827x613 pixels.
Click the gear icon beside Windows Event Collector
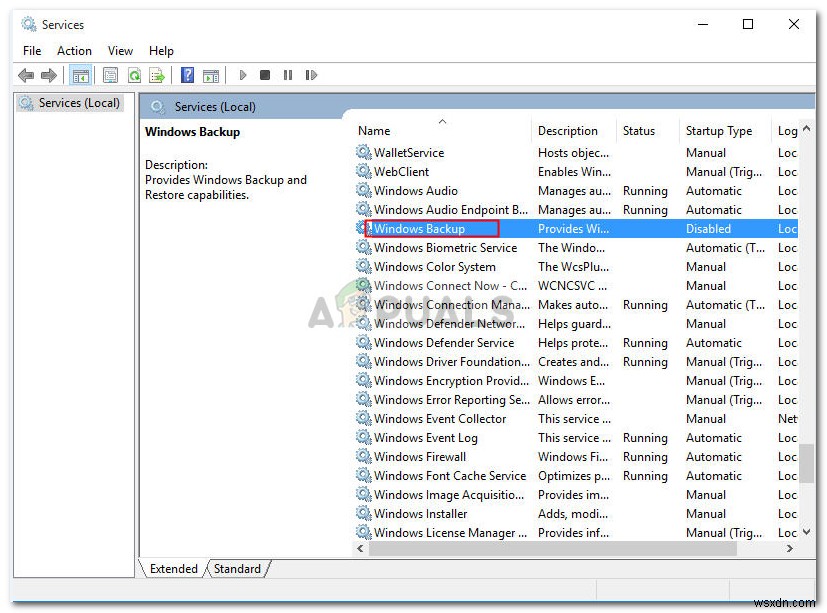pos(363,418)
